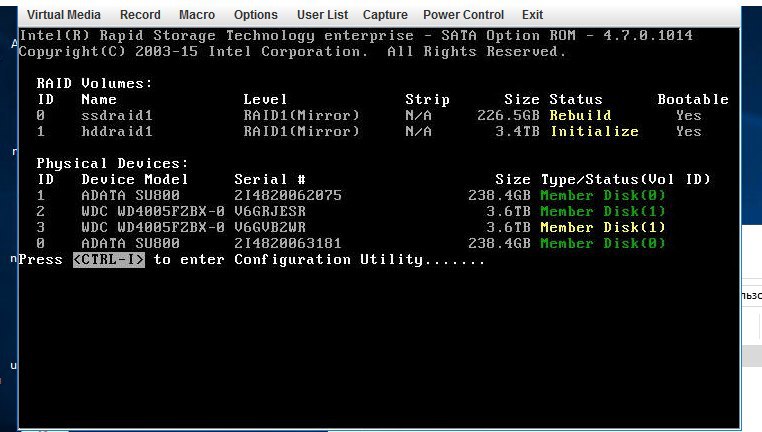Click WDC model for serial V6GVB2WR

153,227
